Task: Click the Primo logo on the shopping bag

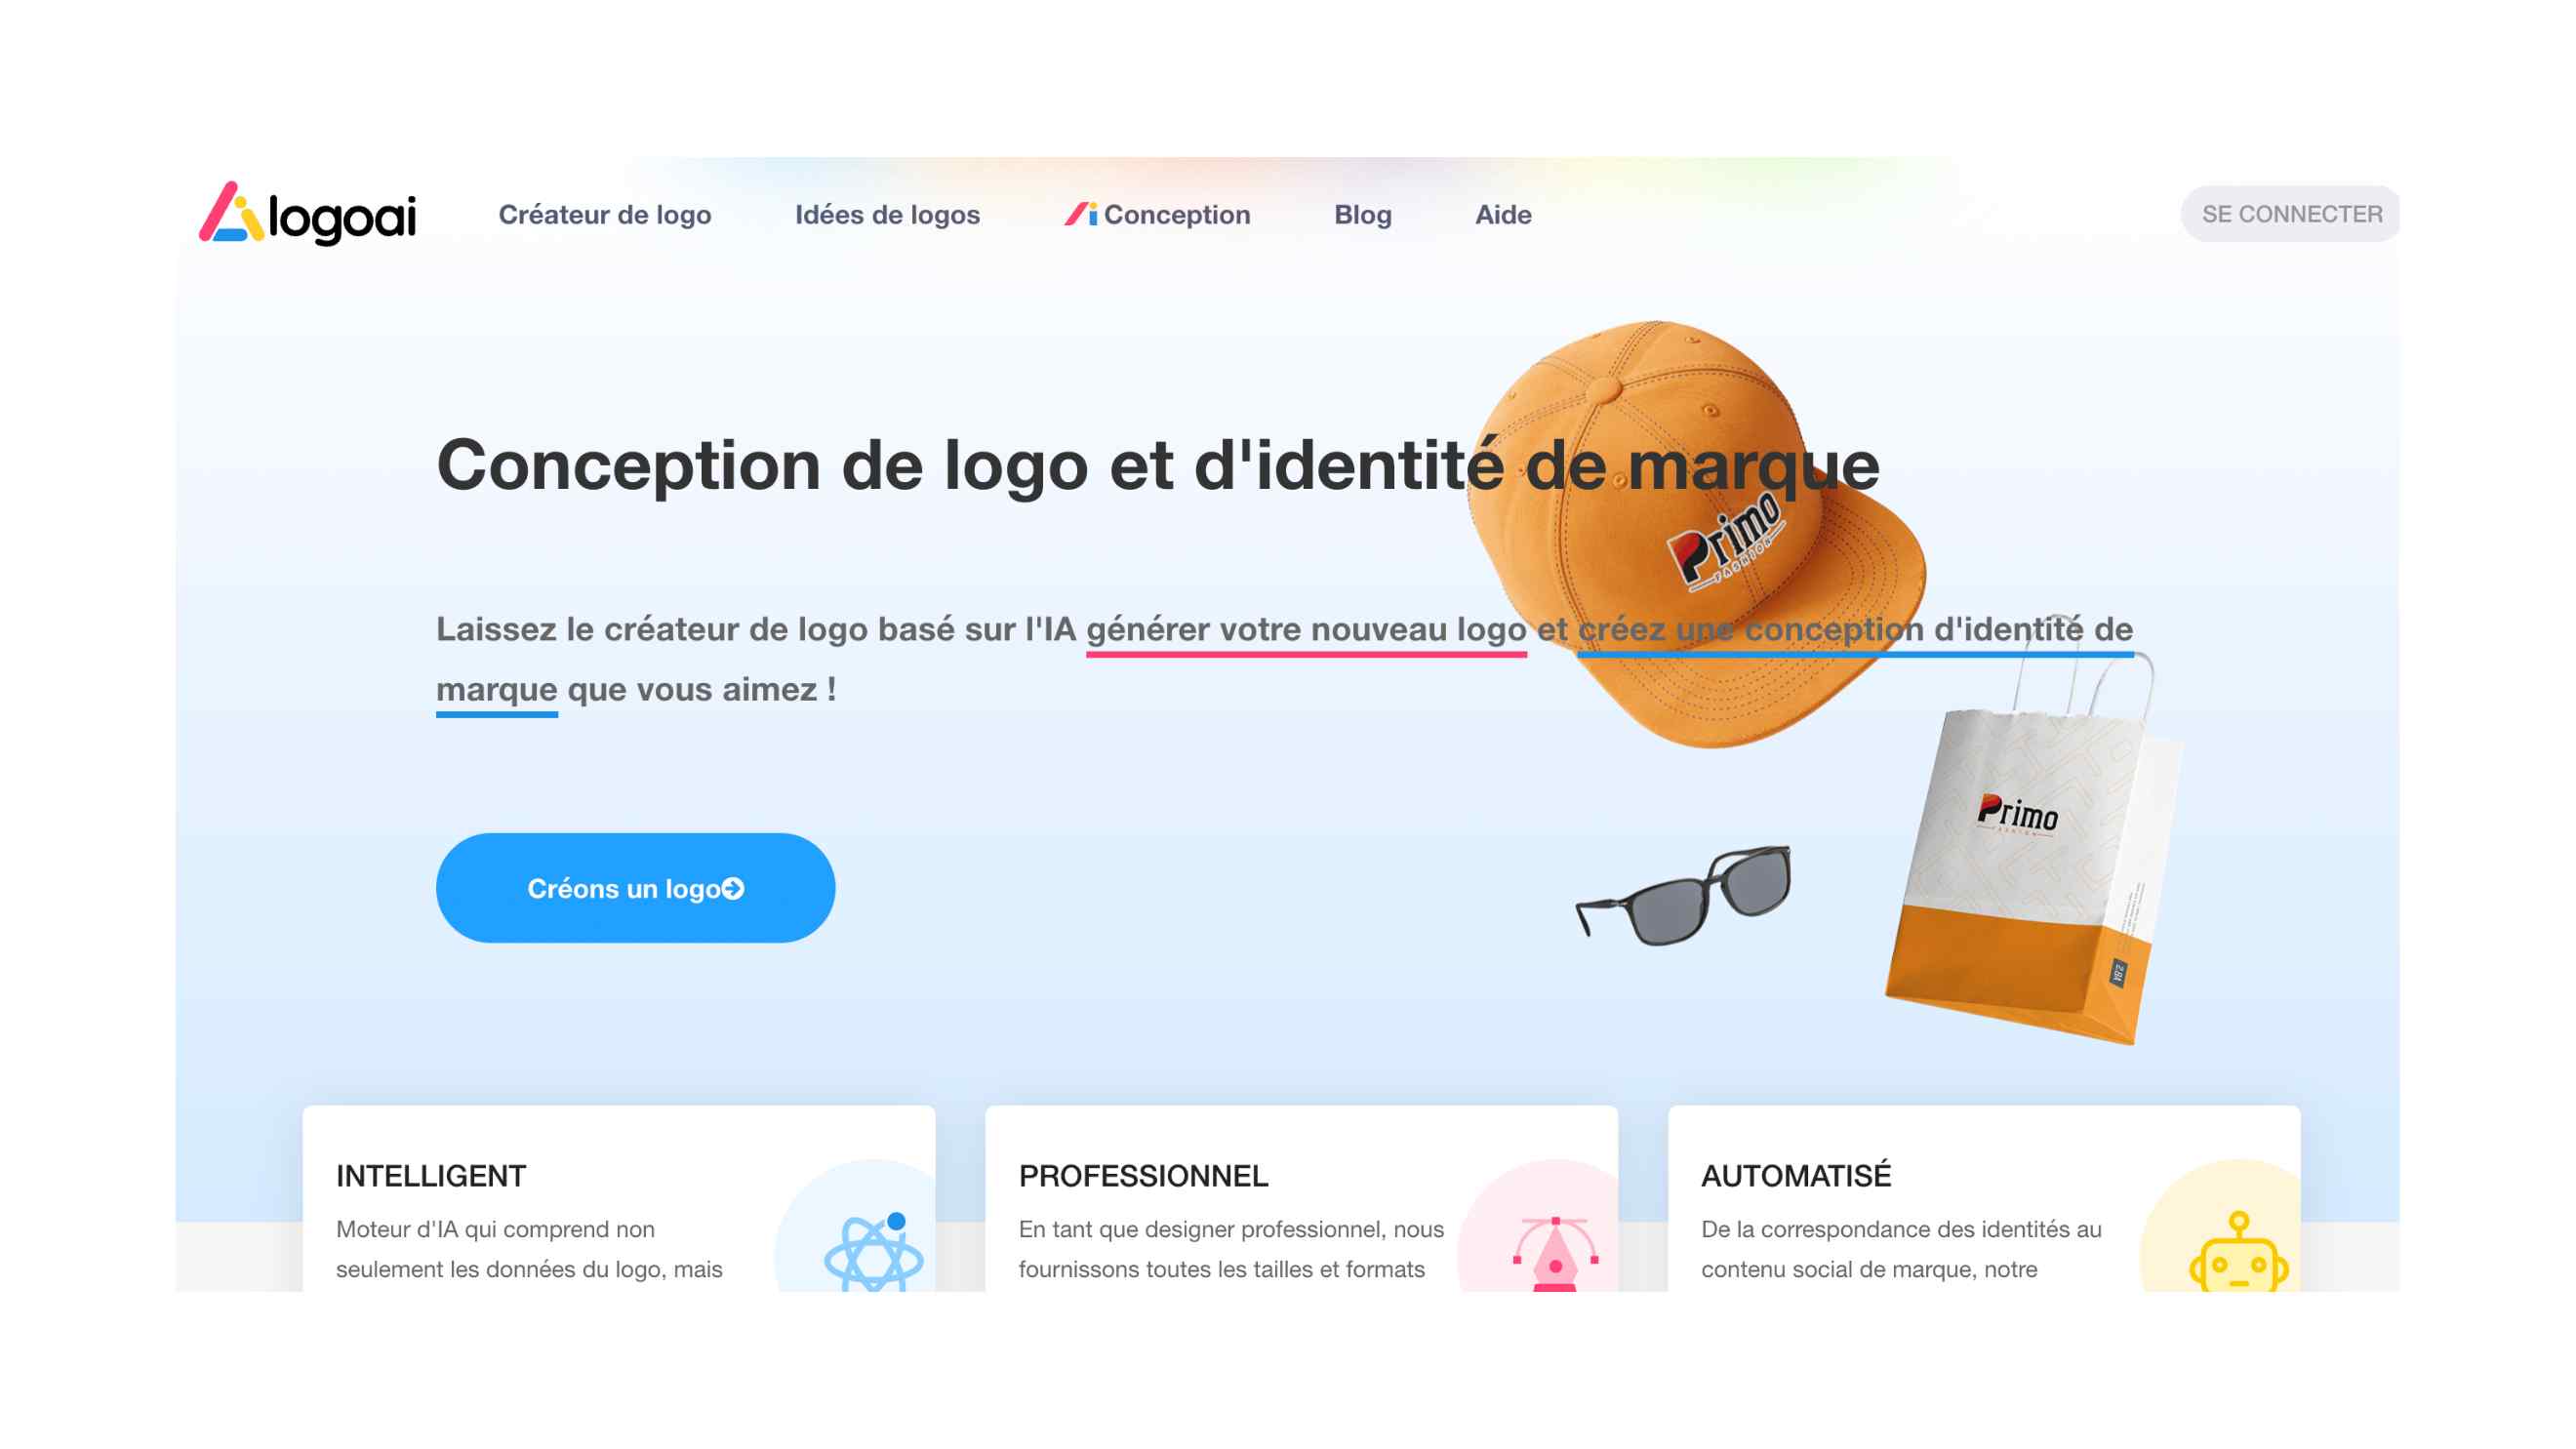Action: tap(2017, 814)
